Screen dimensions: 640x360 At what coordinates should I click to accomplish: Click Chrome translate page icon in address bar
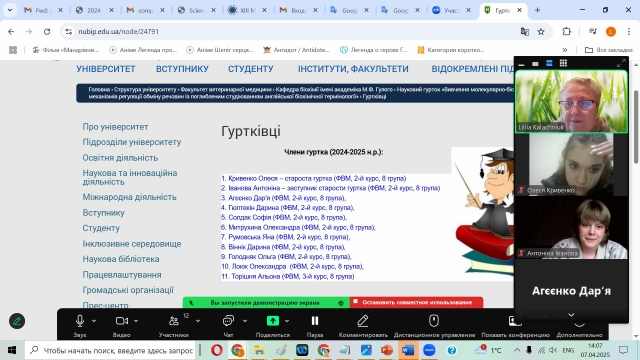(x=524, y=31)
